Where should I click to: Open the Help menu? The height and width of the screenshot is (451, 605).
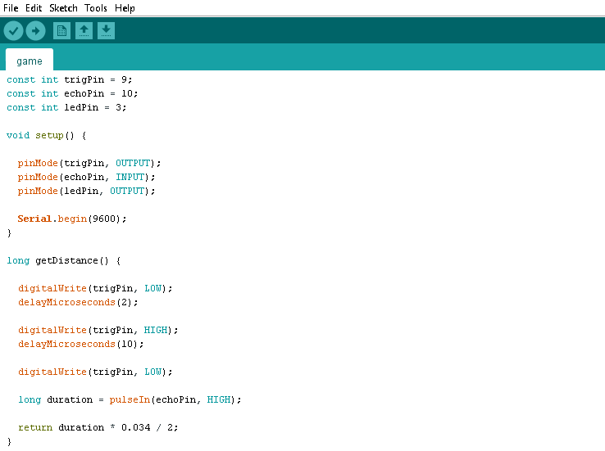coord(125,8)
